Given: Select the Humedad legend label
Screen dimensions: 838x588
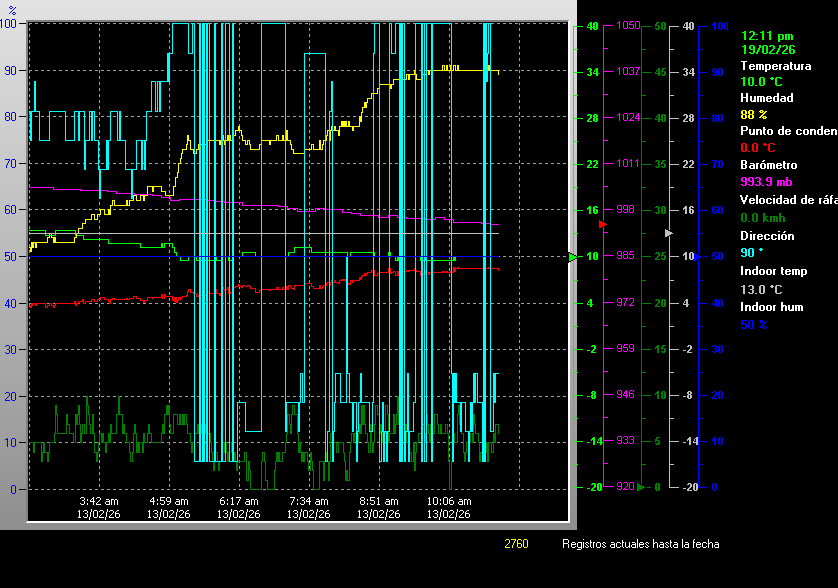Looking at the screenshot, I should 766,98.
